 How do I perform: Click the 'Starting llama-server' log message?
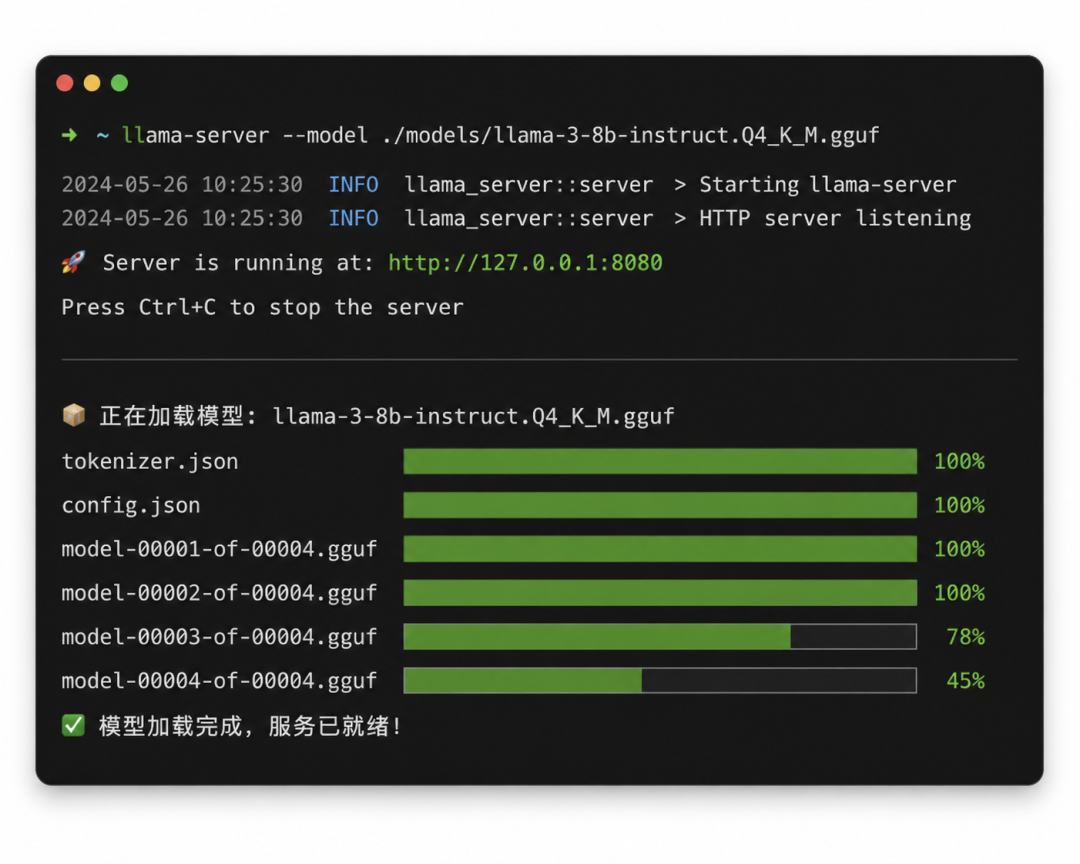(828, 185)
